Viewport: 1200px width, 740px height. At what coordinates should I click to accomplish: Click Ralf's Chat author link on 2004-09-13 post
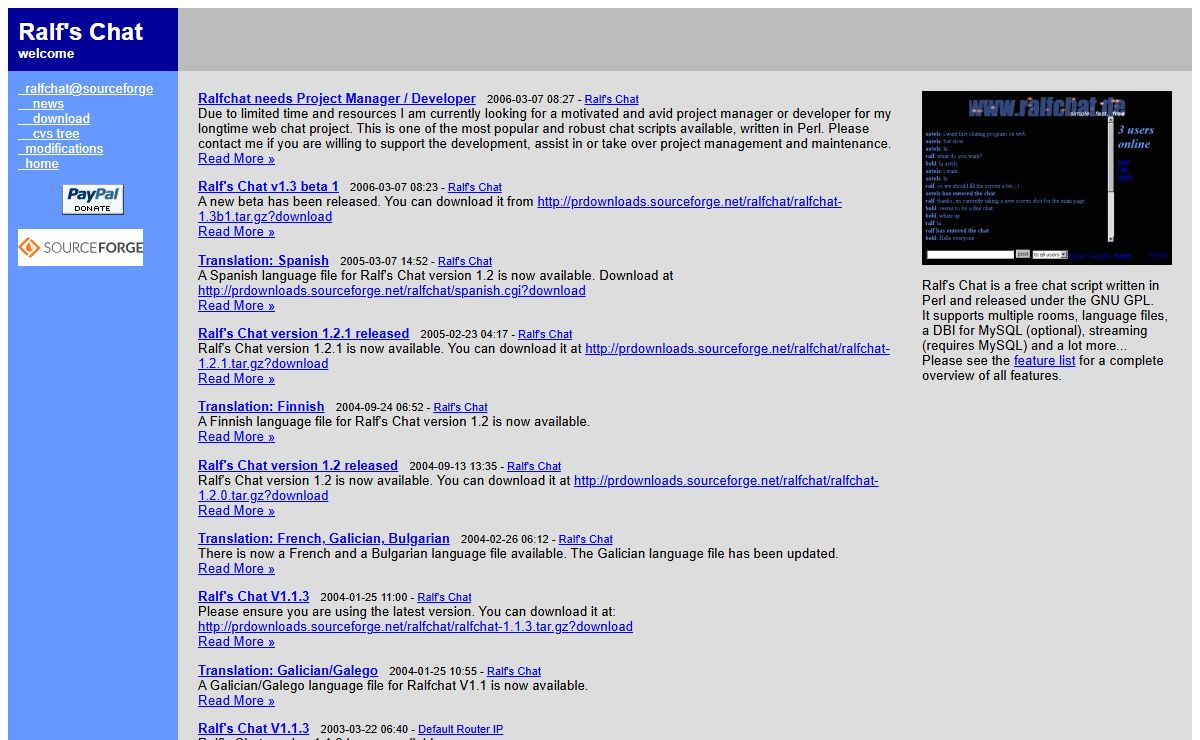[x=534, y=466]
